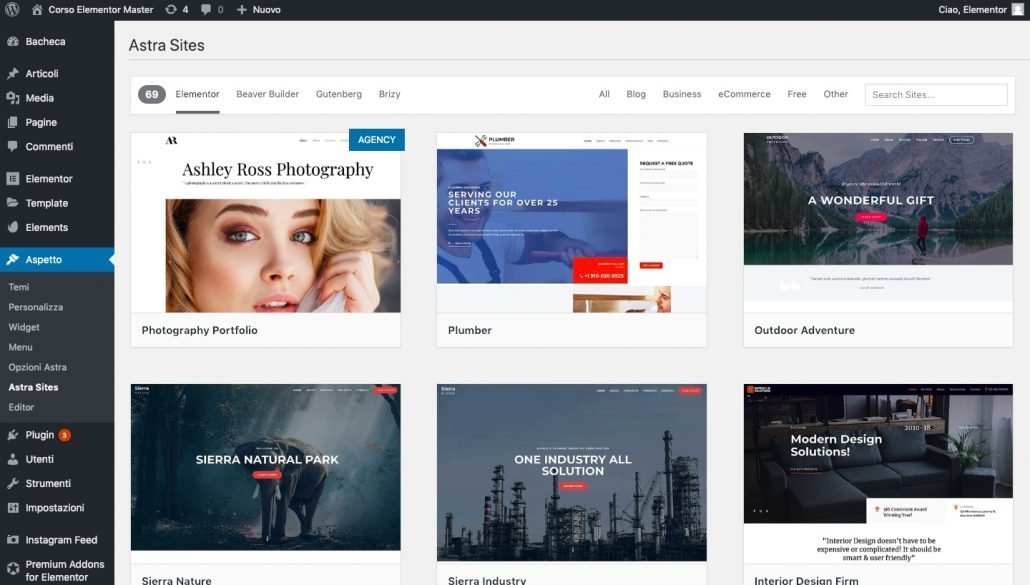The height and width of the screenshot is (585, 1030).
Task: Open the comments bubble icon in admin bar
Action: click(x=206, y=10)
